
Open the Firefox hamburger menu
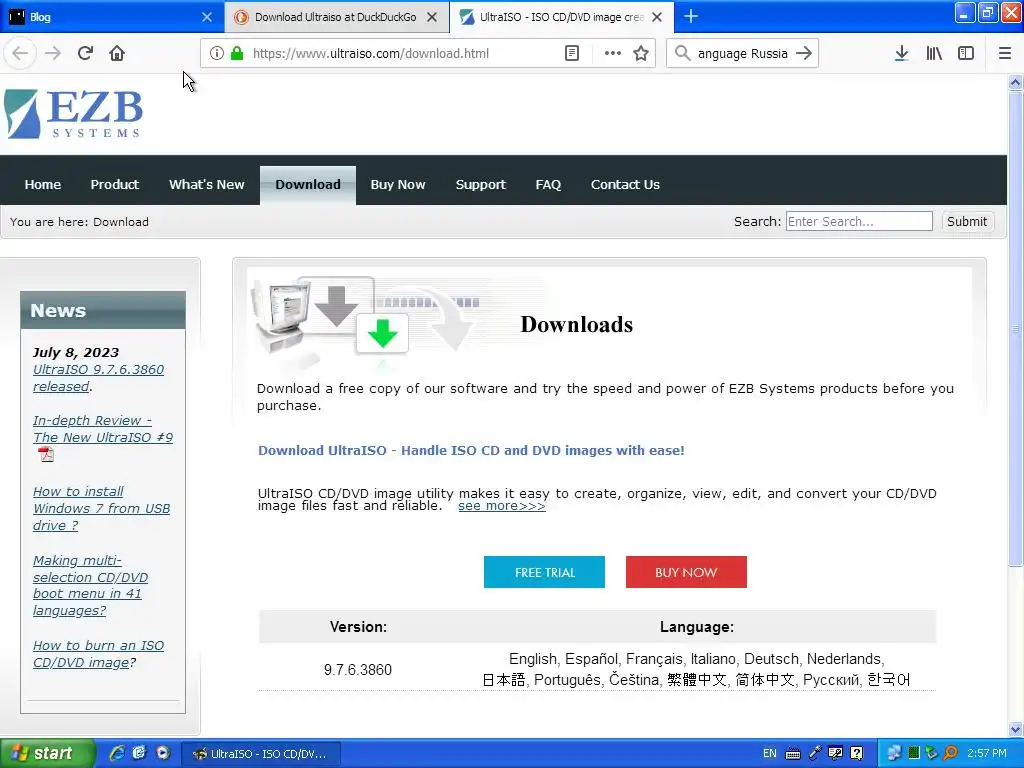(x=1005, y=54)
